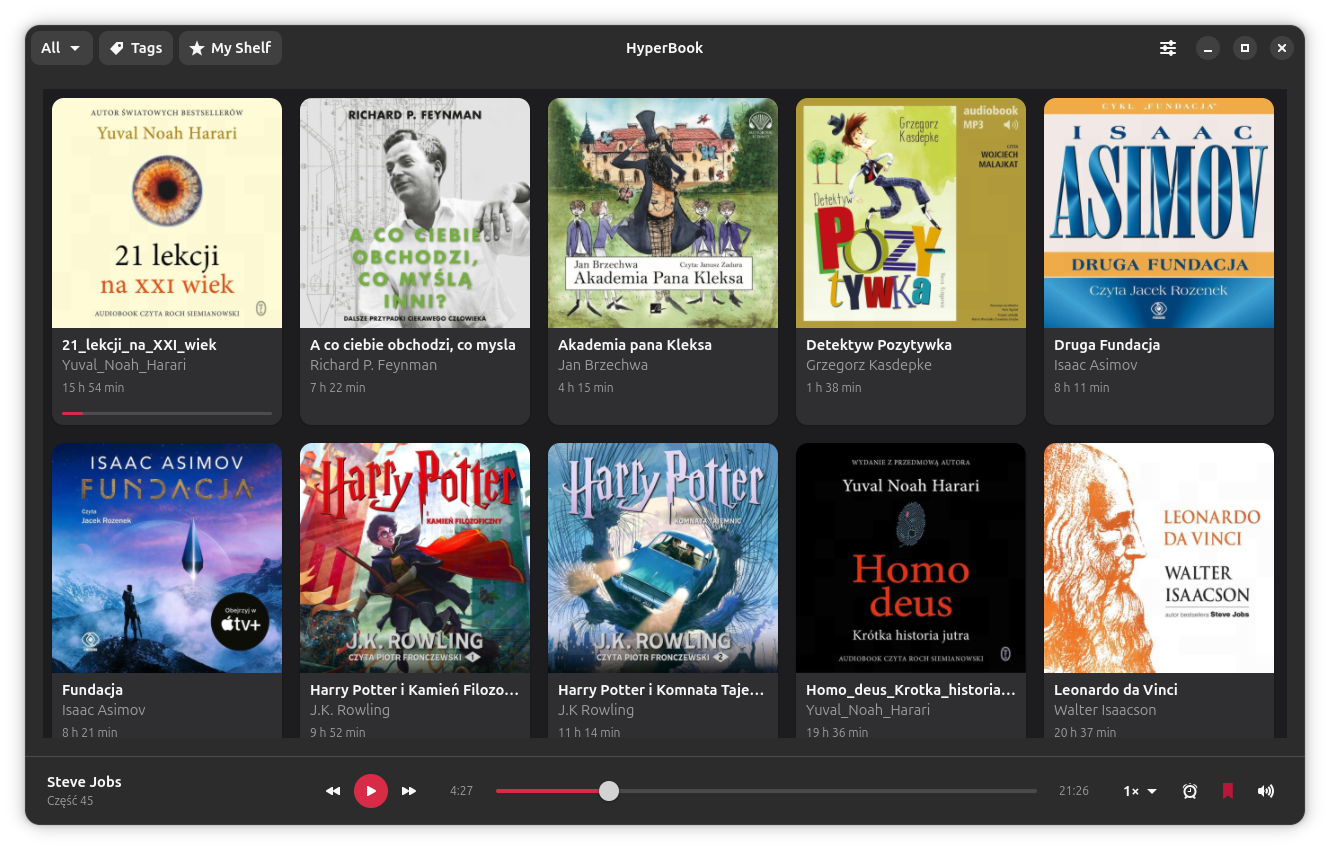Screen dimensions: 1330x850
Task: Click the J.K. Rowling author label
Action: pyautogui.click(x=350, y=710)
